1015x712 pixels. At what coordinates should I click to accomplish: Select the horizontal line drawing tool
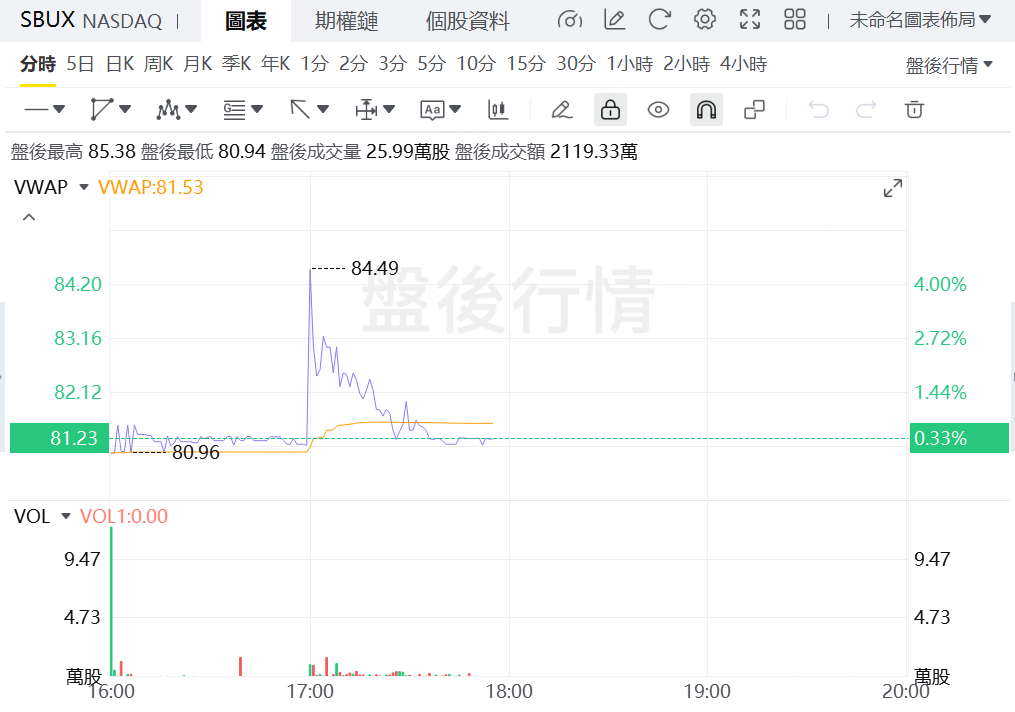tap(36, 109)
